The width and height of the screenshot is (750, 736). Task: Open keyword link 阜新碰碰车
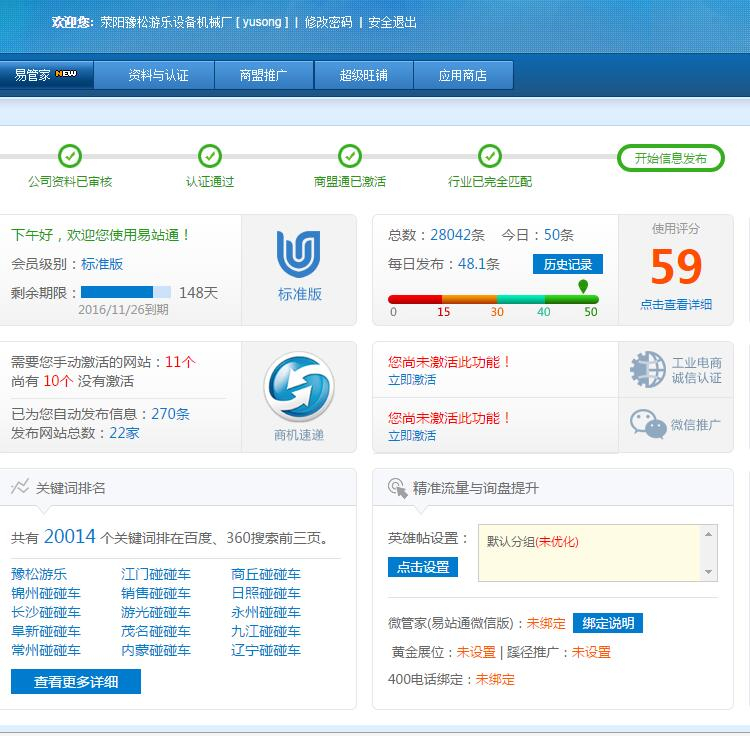tap(46, 631)
